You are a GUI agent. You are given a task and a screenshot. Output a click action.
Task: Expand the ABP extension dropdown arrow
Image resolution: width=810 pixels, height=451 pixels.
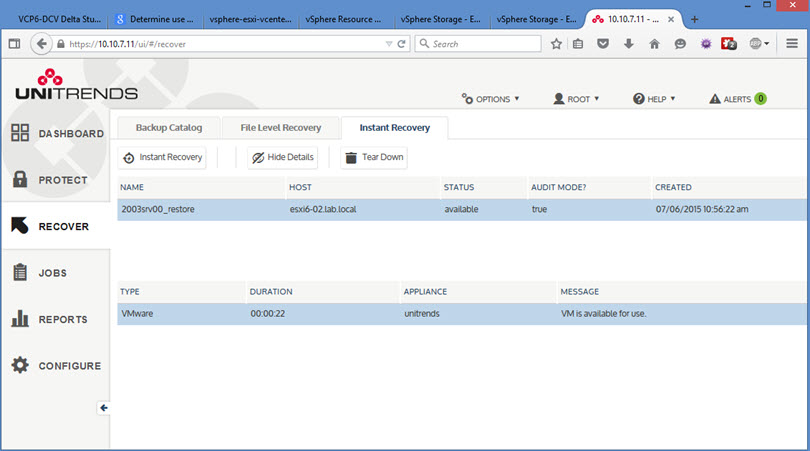pyautogui.click(x=767, y=44)
